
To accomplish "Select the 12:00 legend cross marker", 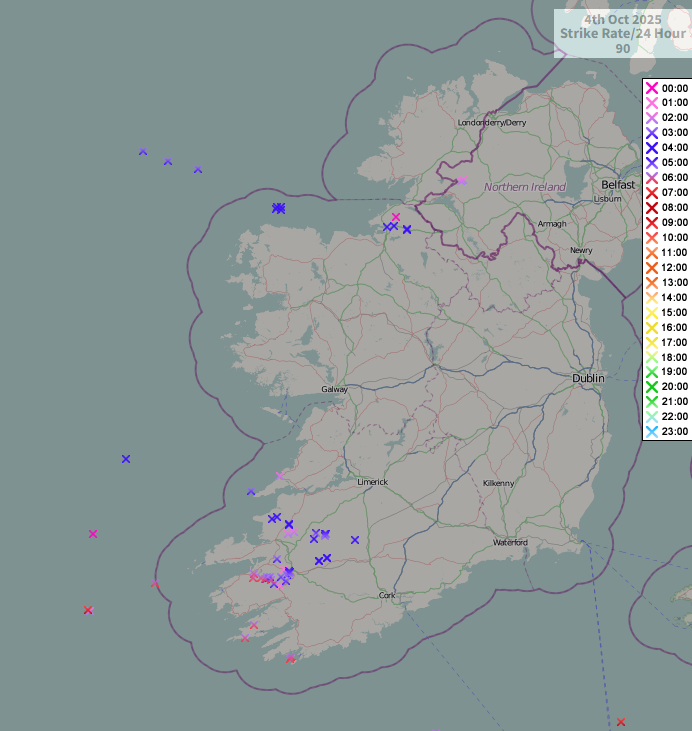I will [652, 267].
